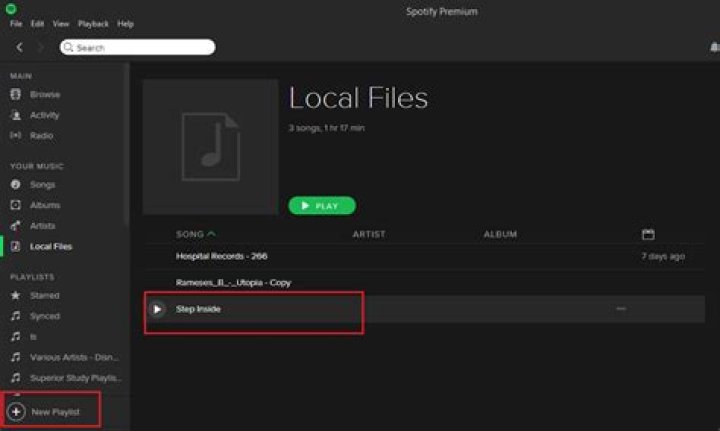
Task: Click note icon beside Superior Study Playlist
Action: point(16,378)
